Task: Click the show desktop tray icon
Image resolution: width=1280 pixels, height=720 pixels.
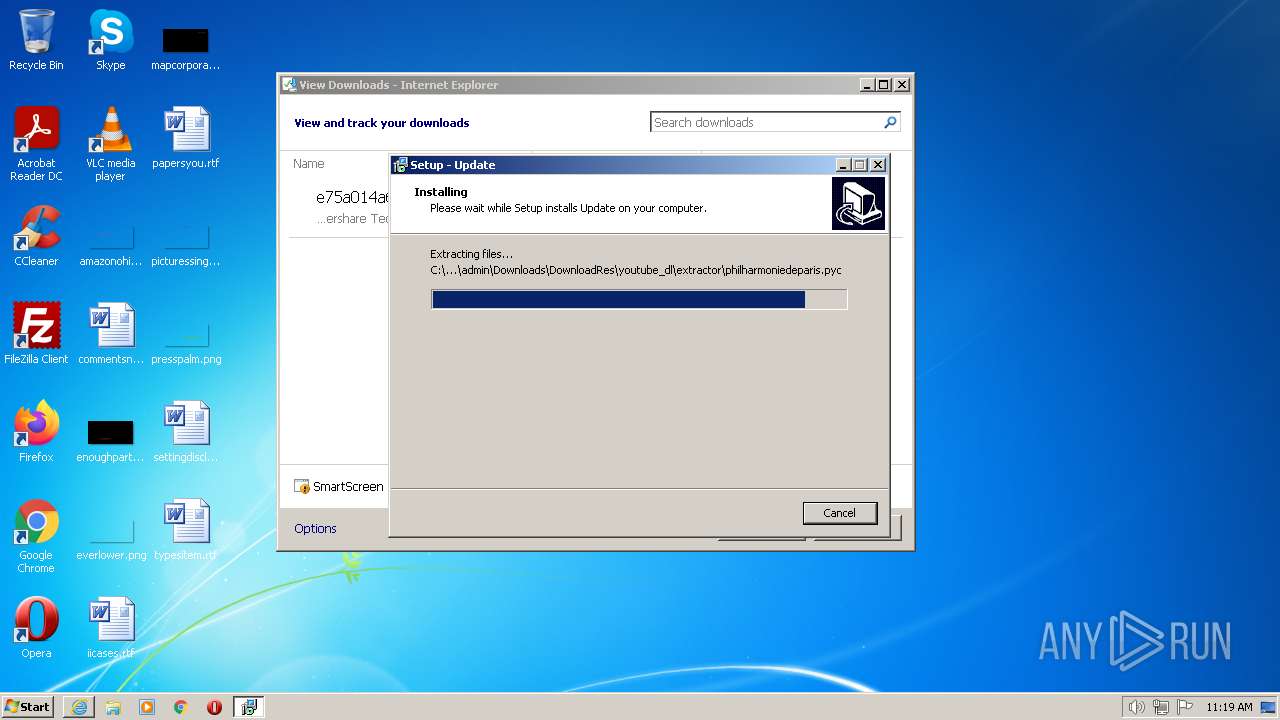Action: click(x=1270, y=707)
